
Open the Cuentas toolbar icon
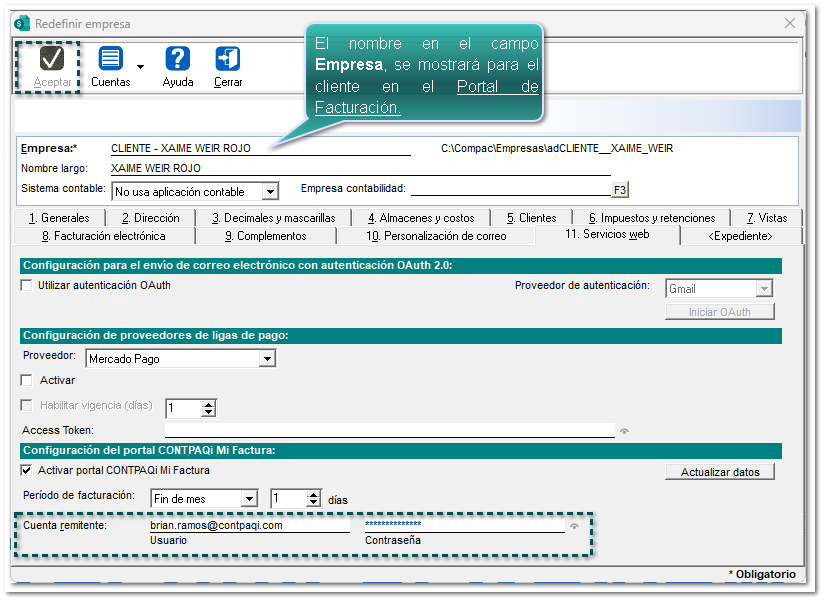tap(110, 59)
